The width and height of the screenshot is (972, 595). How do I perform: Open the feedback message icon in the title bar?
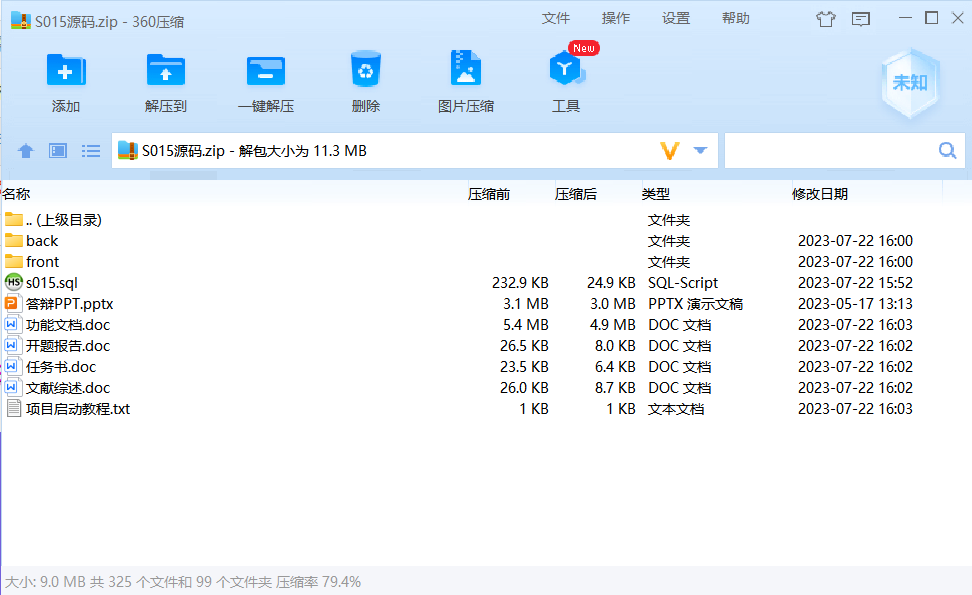point(860,19)
